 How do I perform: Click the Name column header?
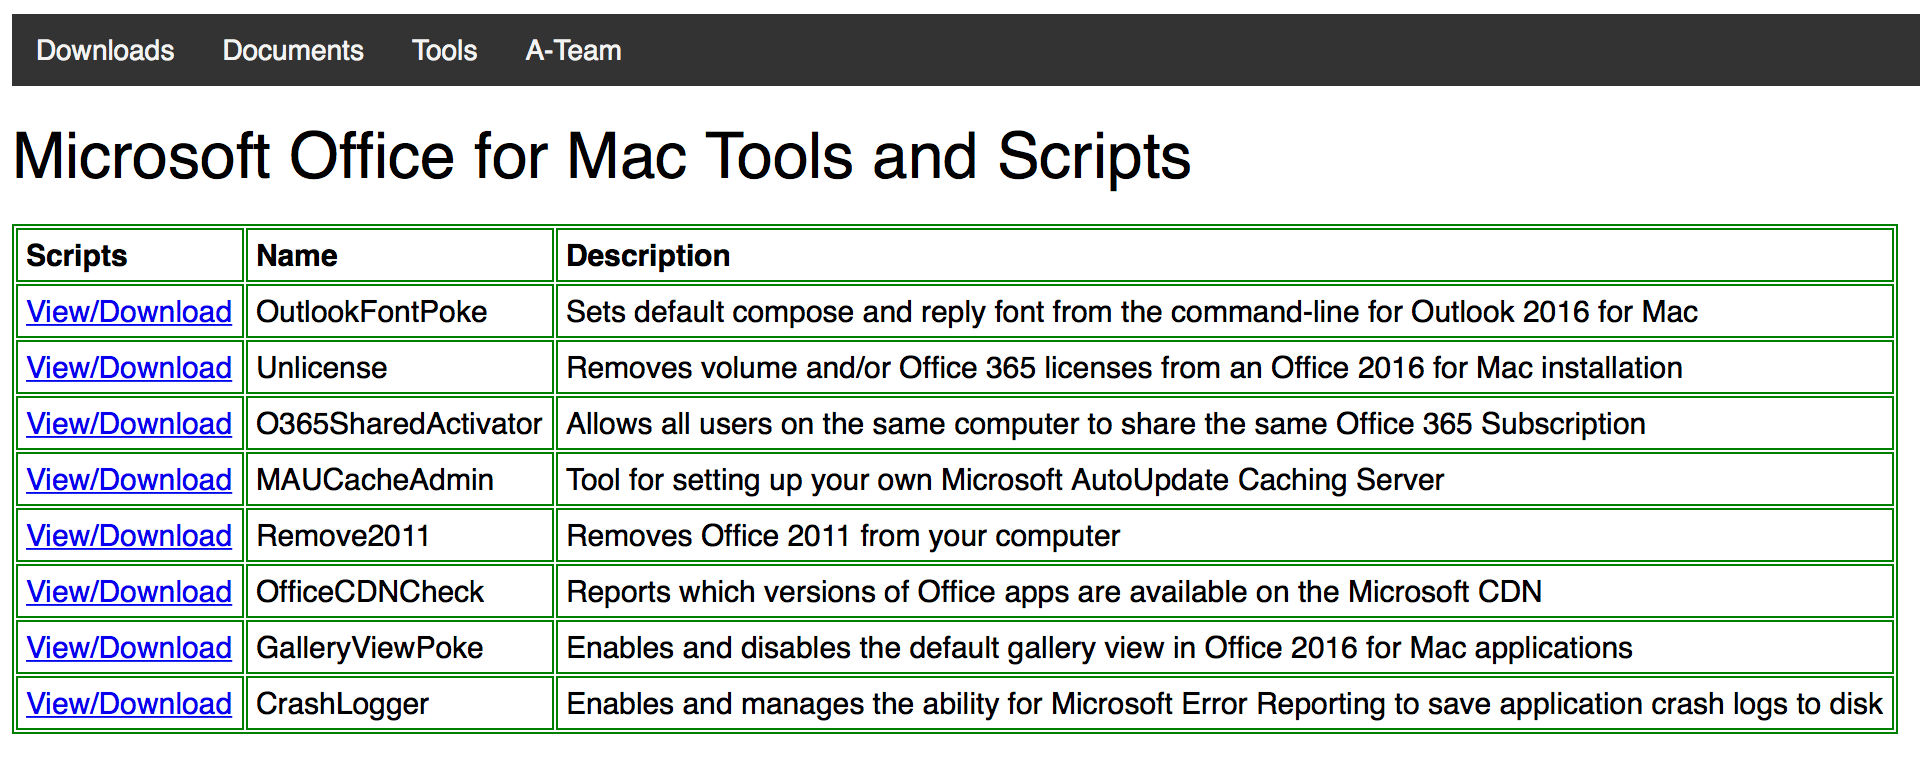400,256
